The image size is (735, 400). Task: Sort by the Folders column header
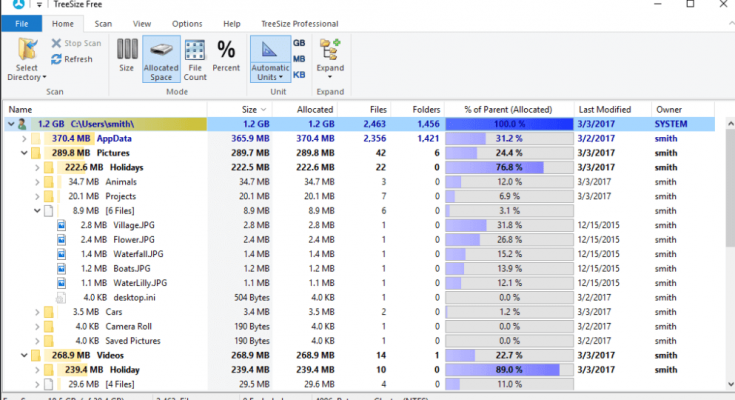[x=418, y=110]
